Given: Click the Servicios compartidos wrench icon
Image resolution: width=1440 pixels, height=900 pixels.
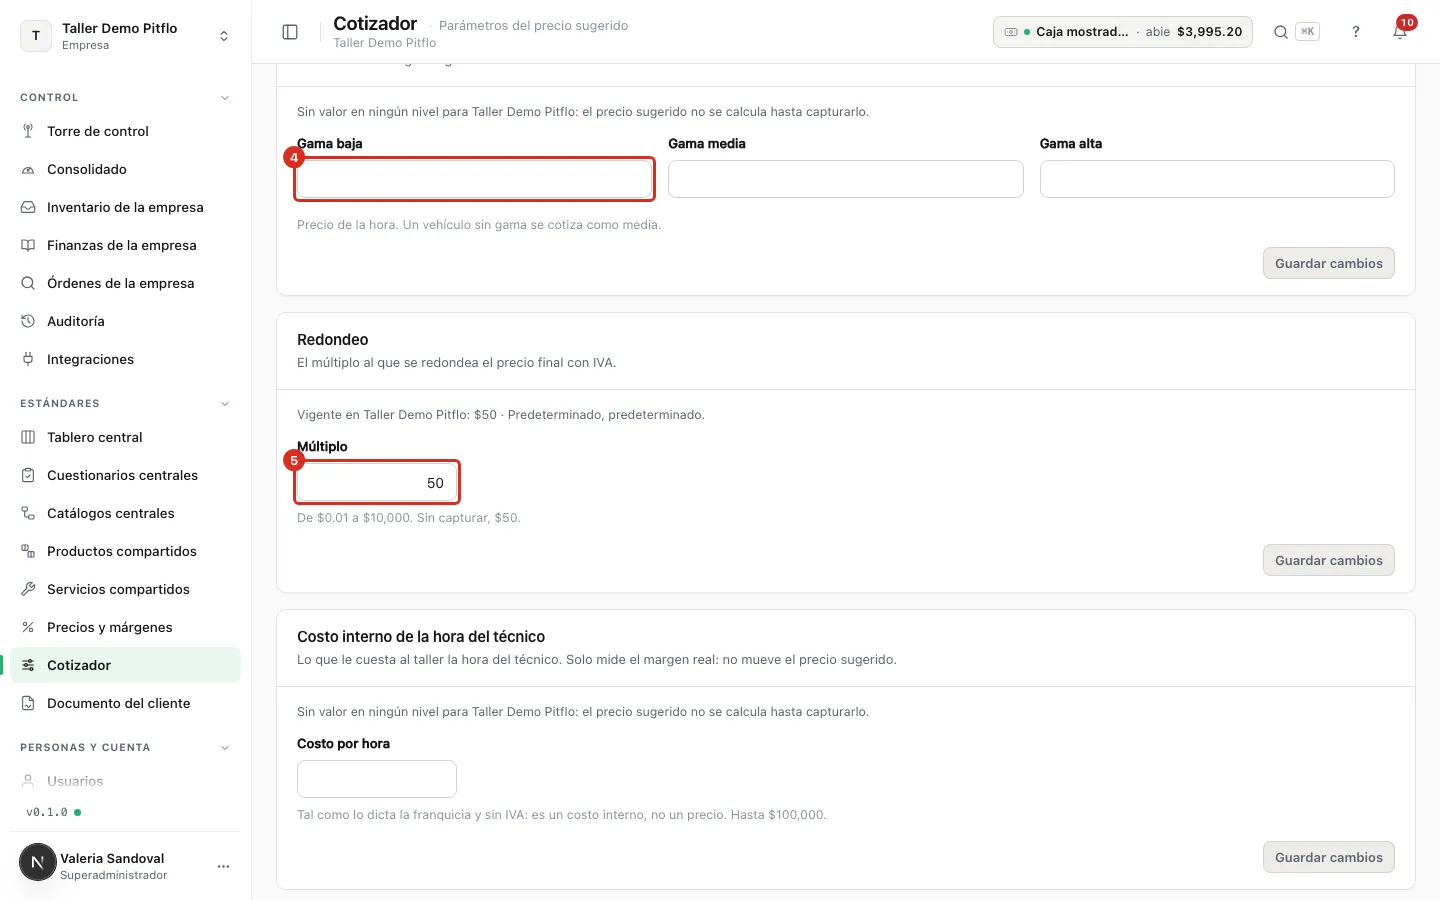Looking at the screenshot, I should (x=28, y=589).
